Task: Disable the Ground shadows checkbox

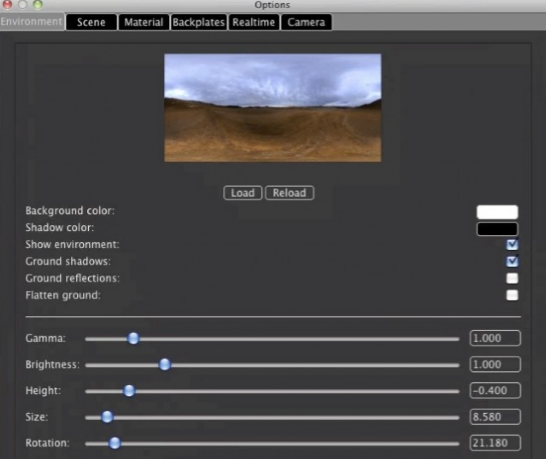Action: coord(512,261)
